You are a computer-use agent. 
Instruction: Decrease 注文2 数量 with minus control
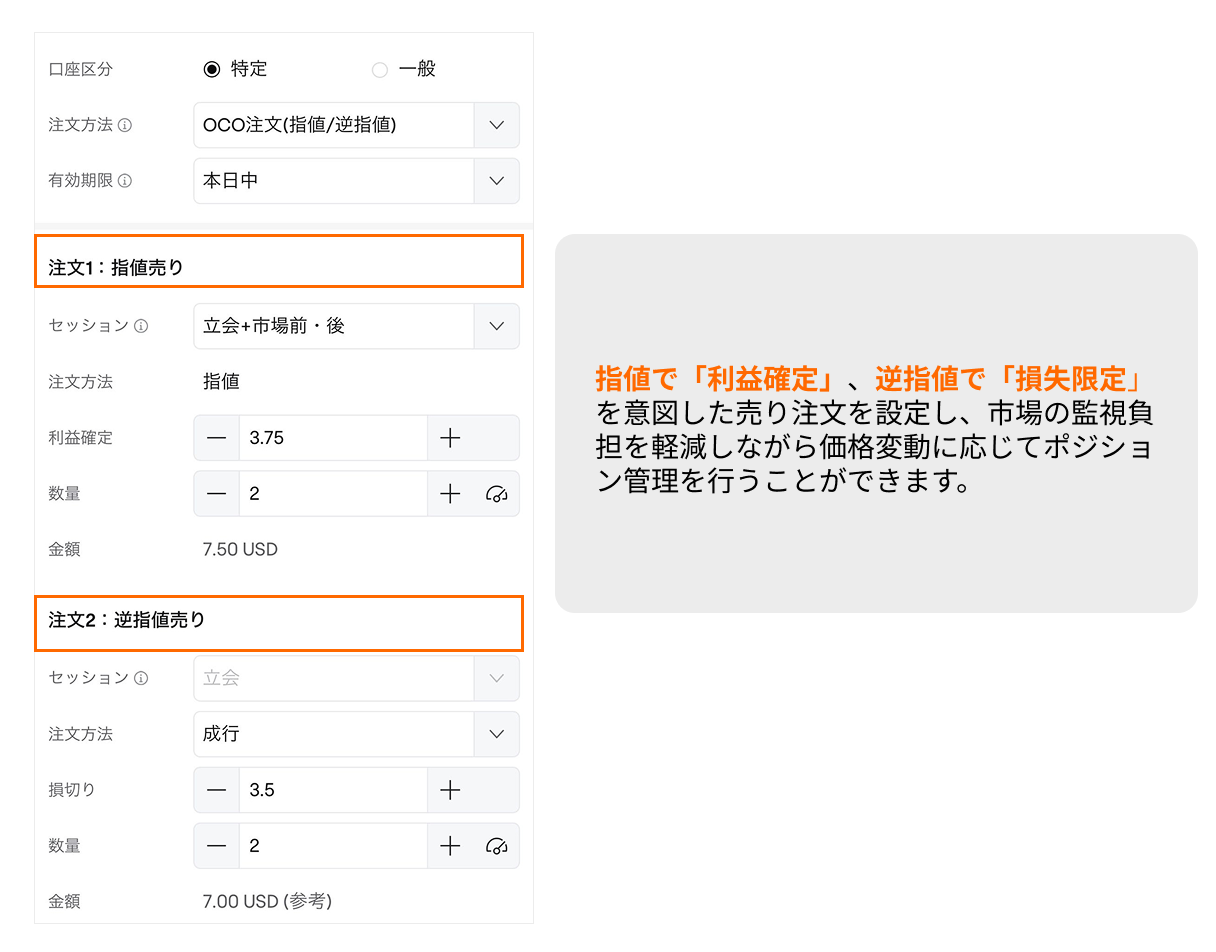[x=217, y=845]
